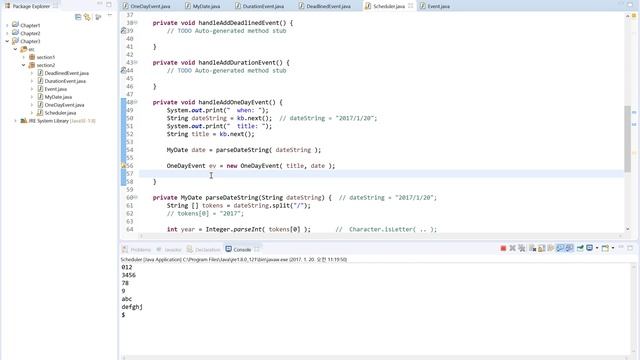Click 'parseDateString' call on line 54
Viewport: 640px width, 360px height.
[242, 150]
